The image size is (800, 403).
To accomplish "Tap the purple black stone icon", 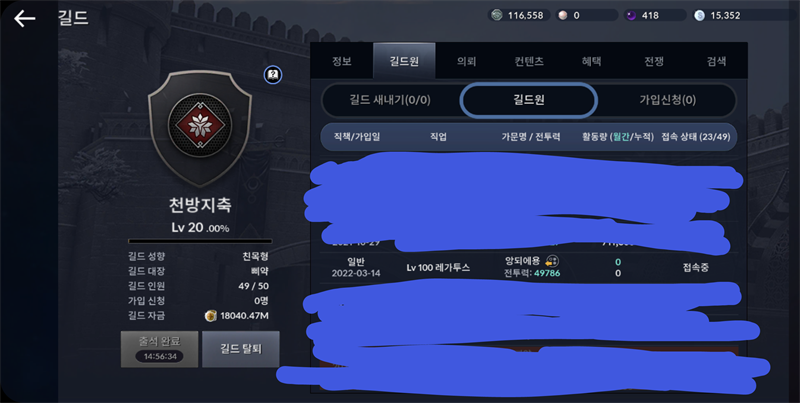I will click(631, 15).
